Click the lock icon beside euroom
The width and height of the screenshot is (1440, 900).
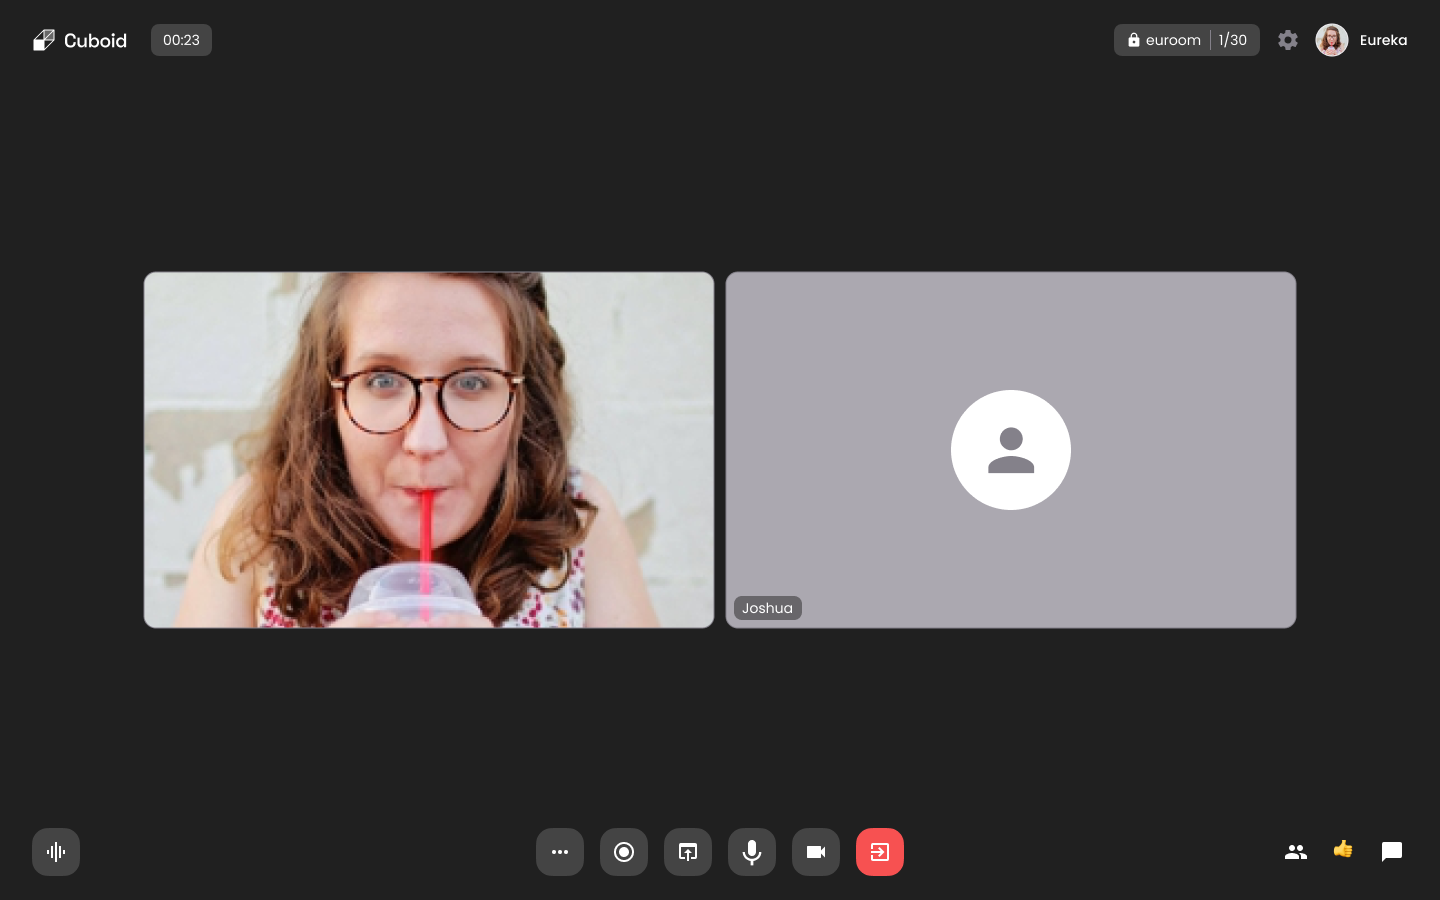1134,40
